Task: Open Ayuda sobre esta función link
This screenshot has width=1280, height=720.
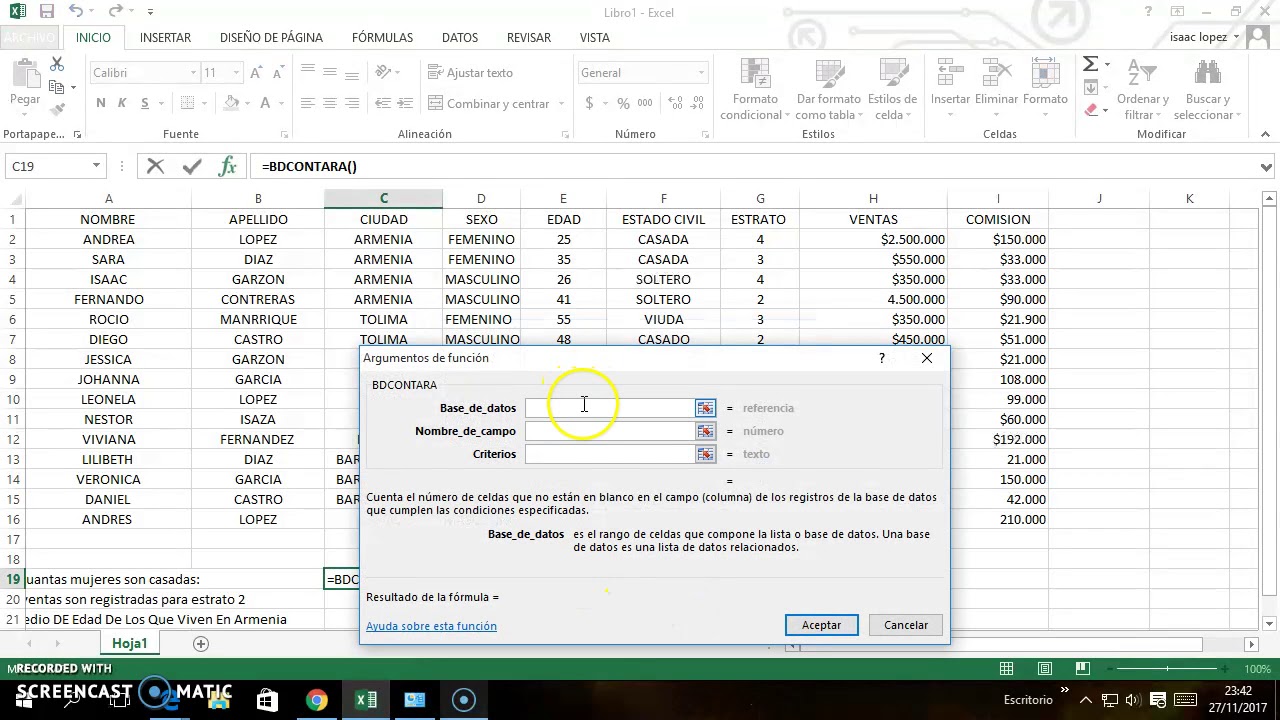Action: pyautogui.click(x=431, y=626)
